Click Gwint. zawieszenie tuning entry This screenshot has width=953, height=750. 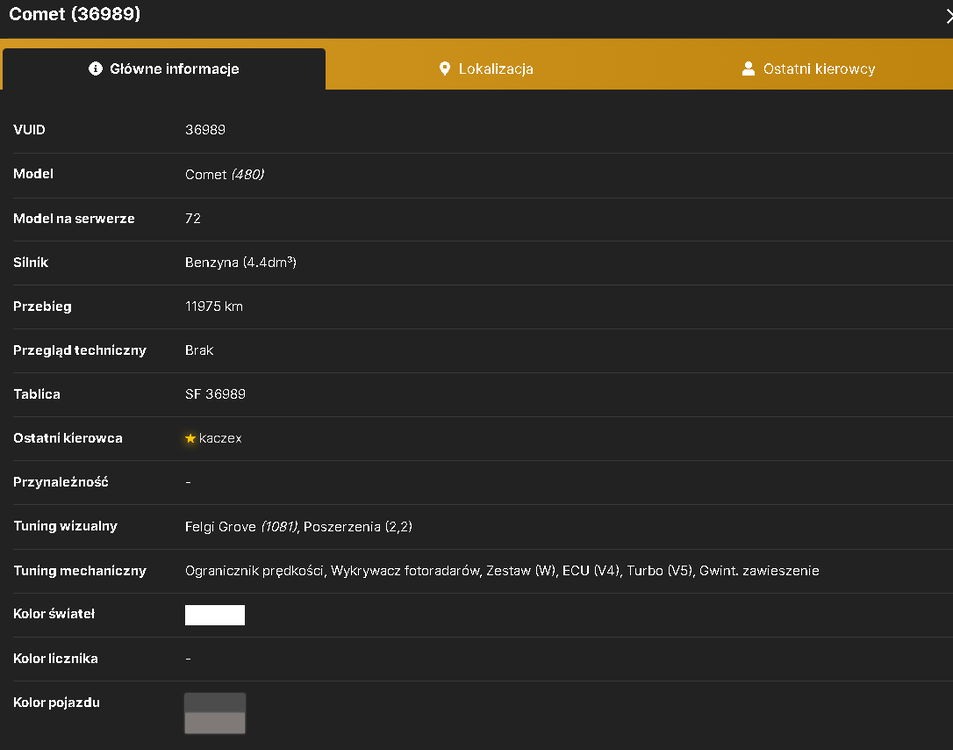click(759, 571)
